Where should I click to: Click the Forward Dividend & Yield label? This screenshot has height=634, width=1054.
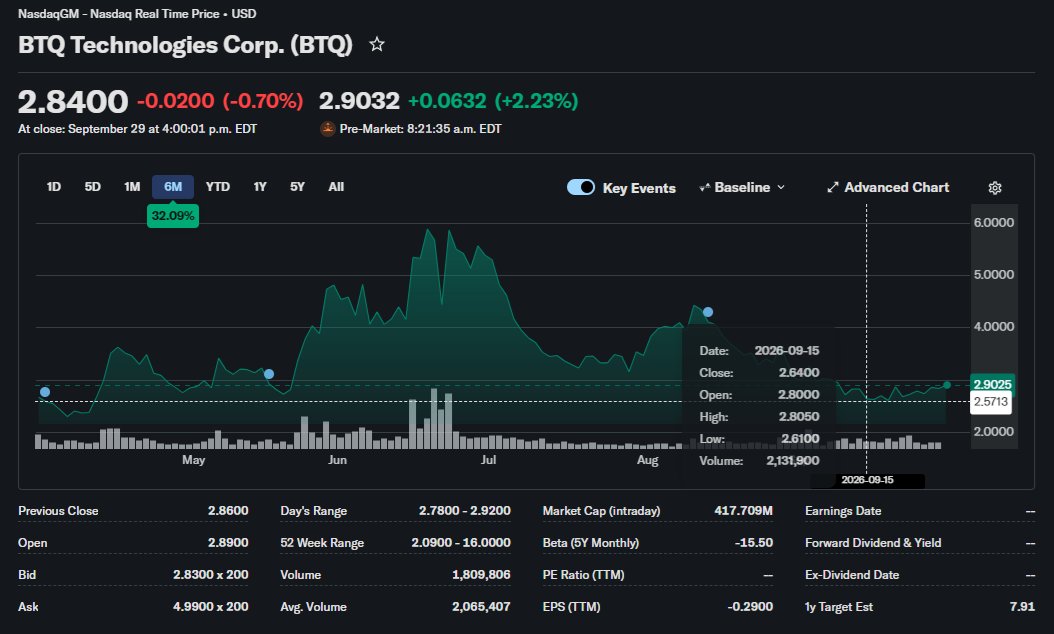(x=873, y=543)
